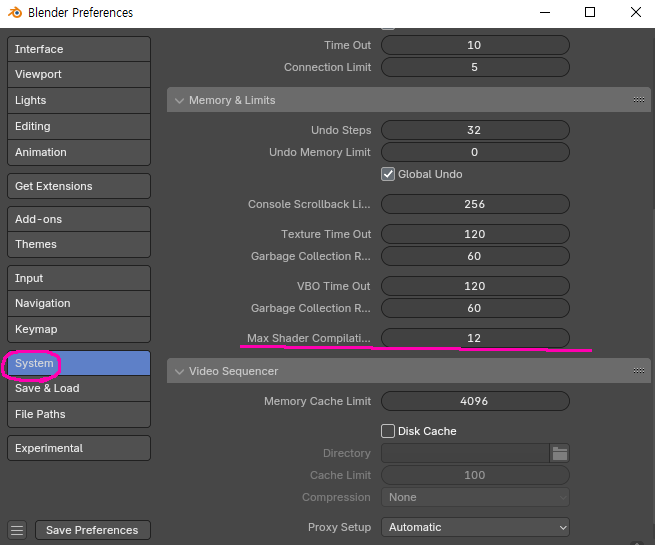655x545 pixels.
Task: Maximize the Blender Preferences window
Action: [590, 13]
